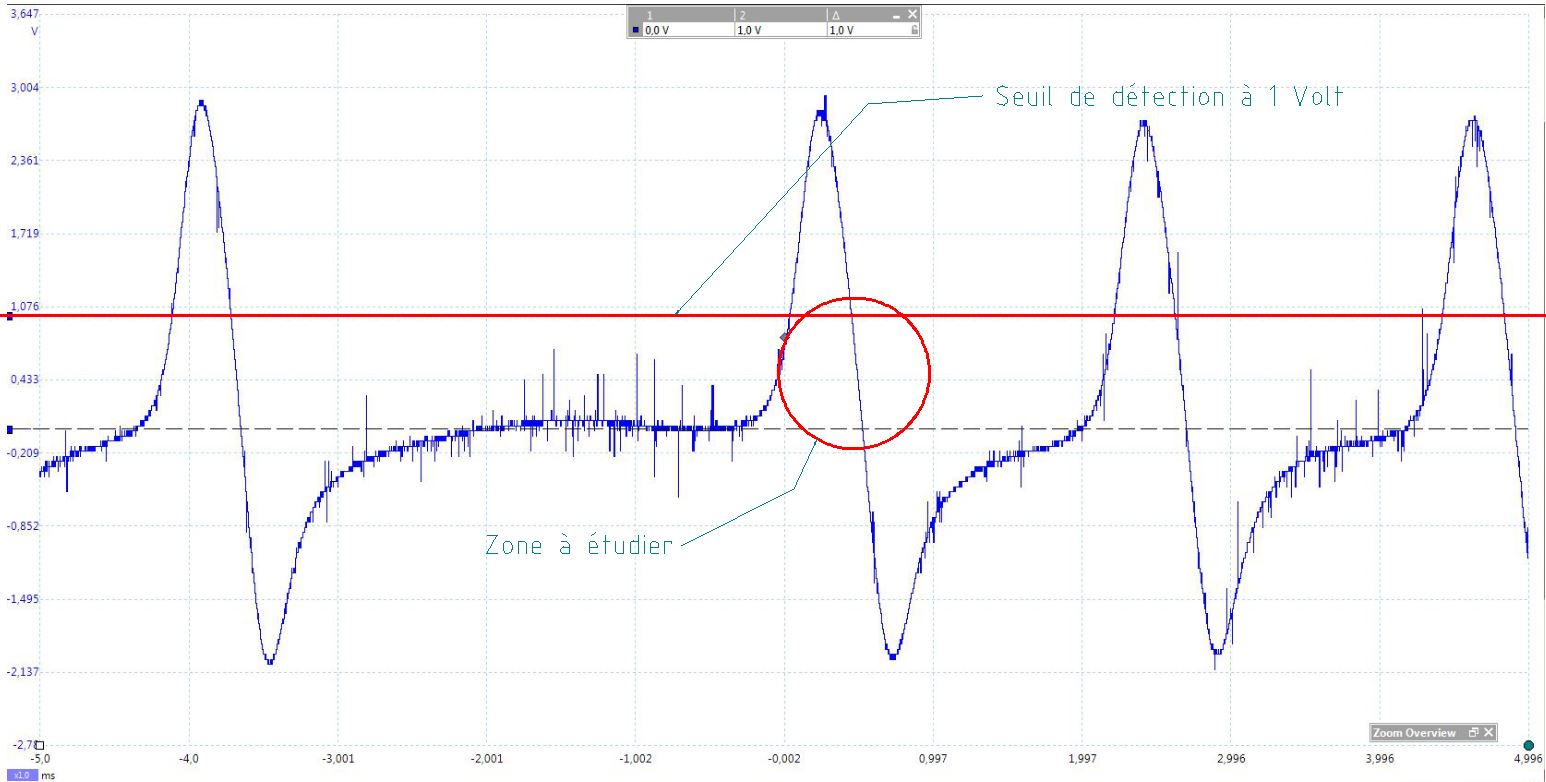
Task: Click the blue channel color square in legend
Action: pos(636,31)
